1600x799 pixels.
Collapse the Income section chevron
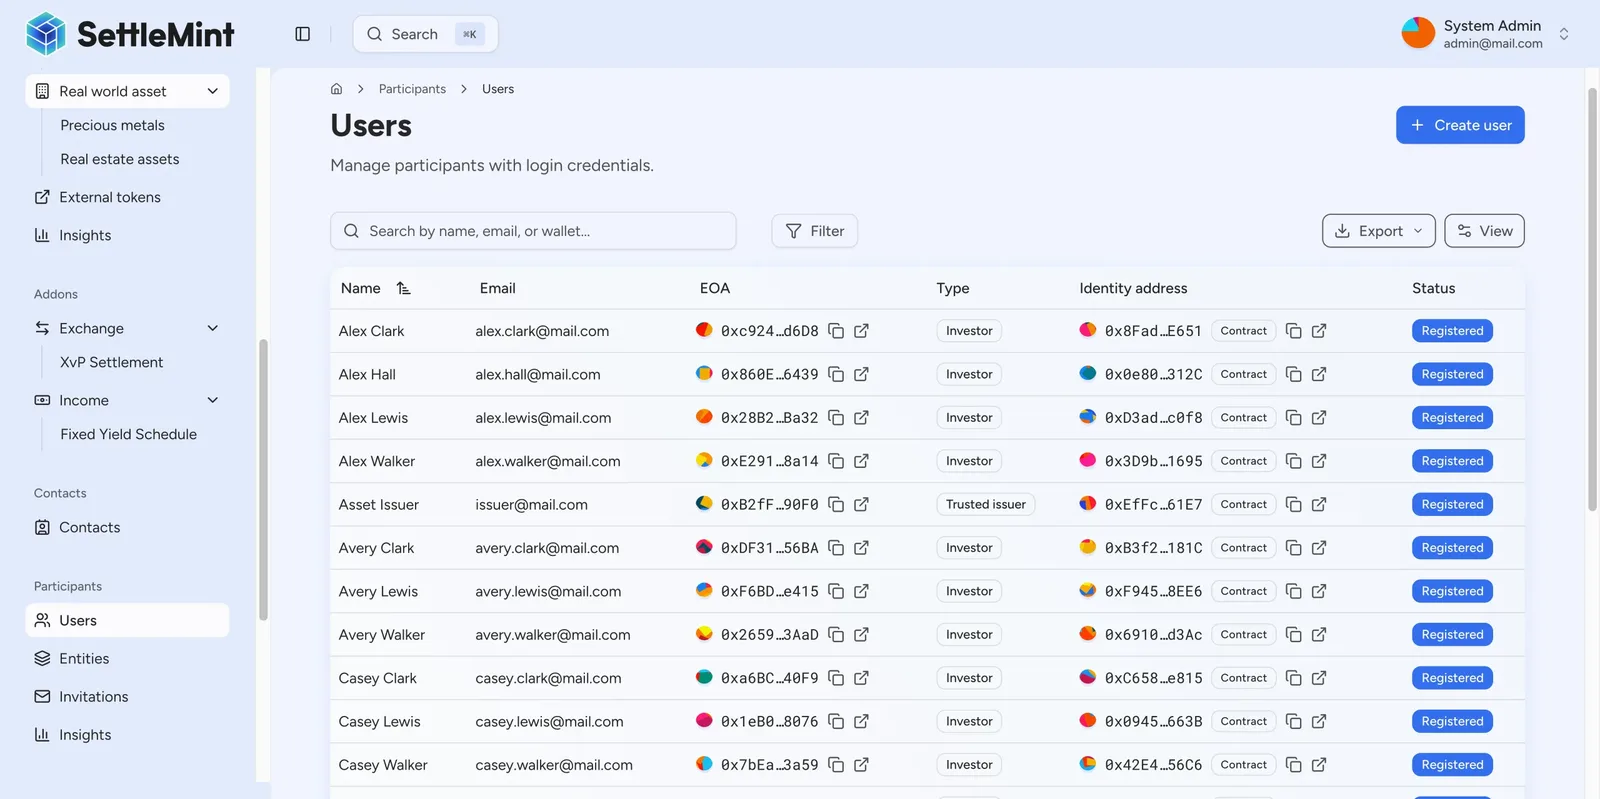[x=212, y=400]
